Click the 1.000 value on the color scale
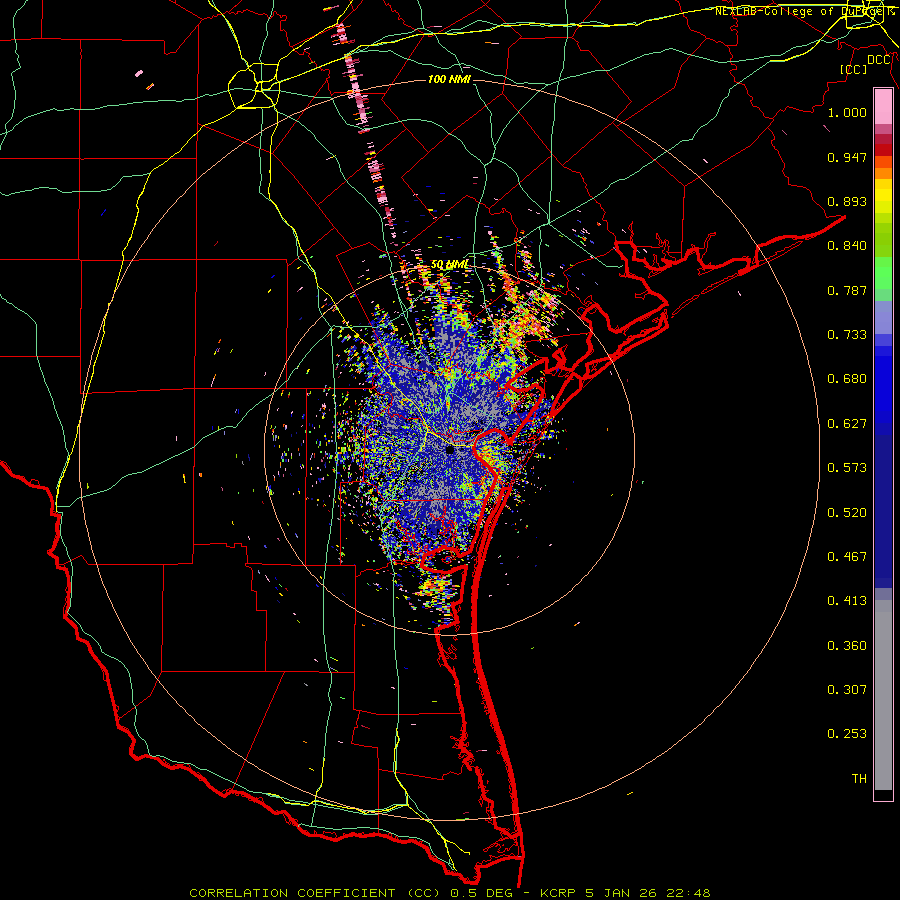Image resolution: width=900 pixels, height=900 pixels. (x=847, y=112)
